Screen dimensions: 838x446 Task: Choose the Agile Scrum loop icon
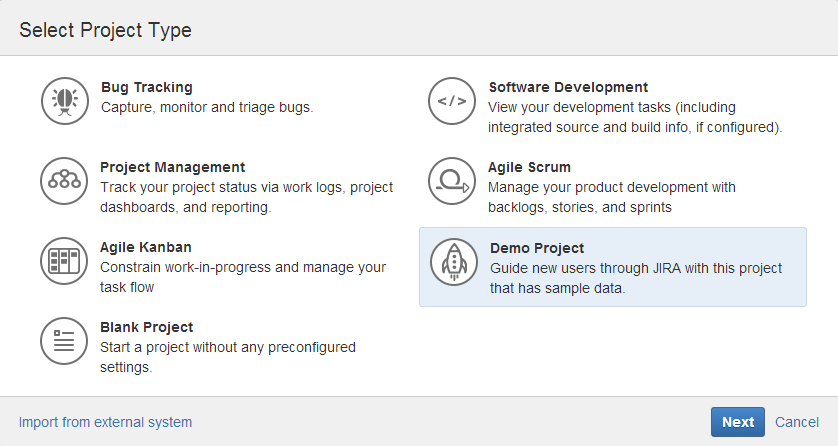(x=452, y=181)
